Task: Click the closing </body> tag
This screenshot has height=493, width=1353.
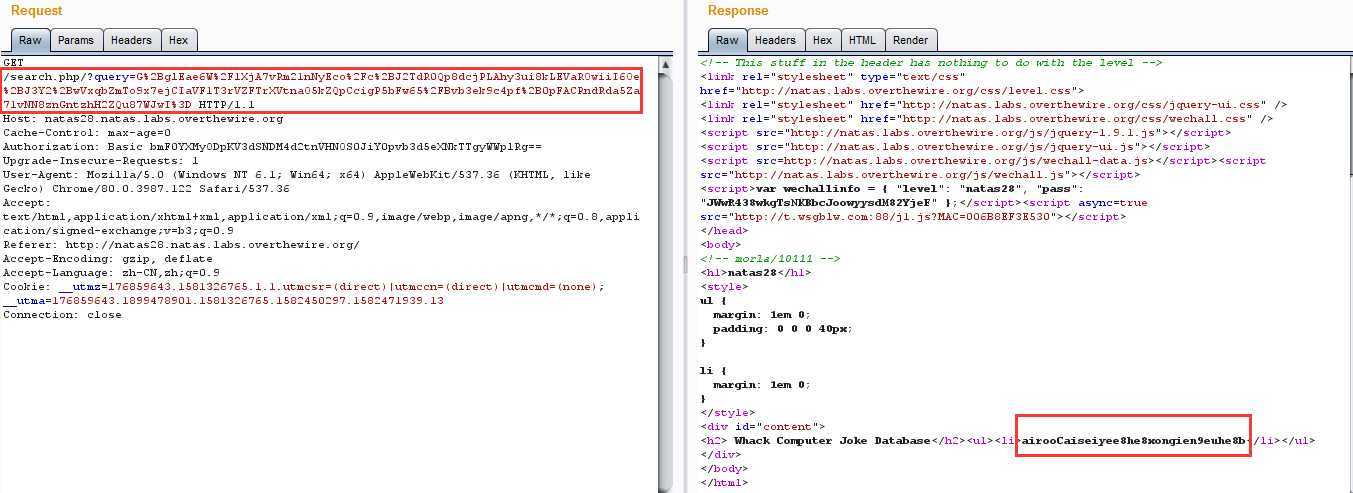Action: click(x=724, y=468)
